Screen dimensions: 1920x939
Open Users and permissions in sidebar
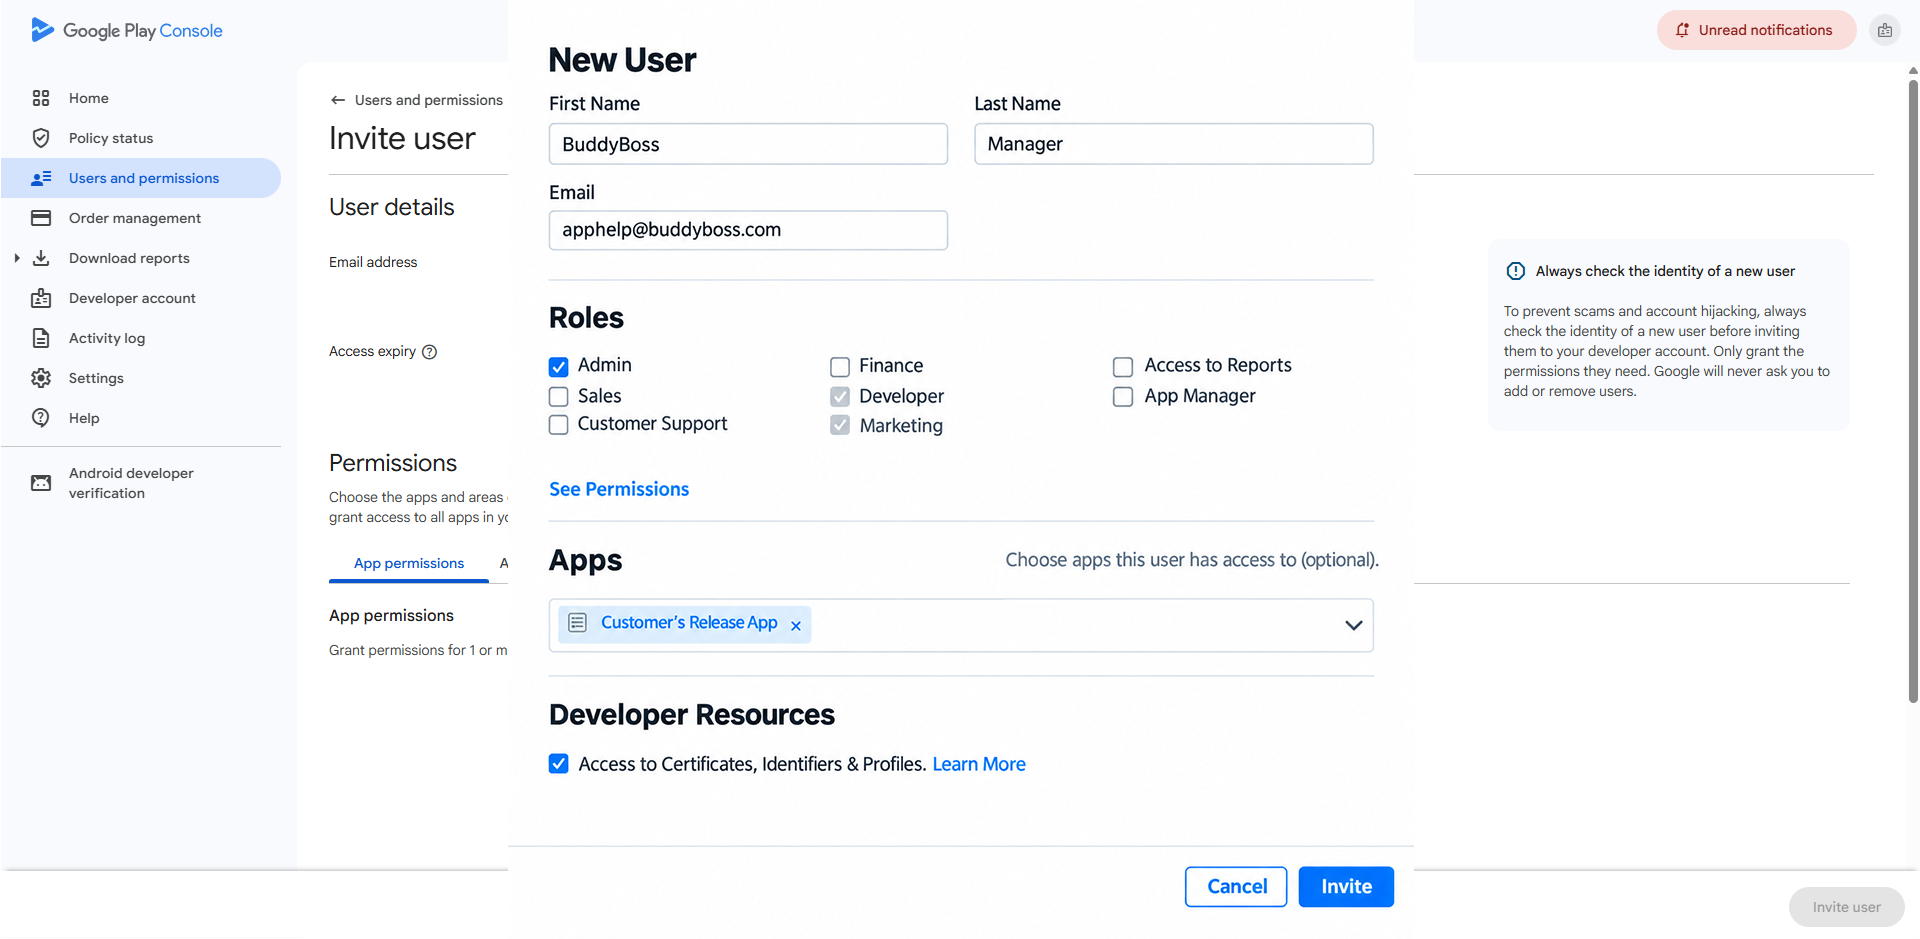(x=141, y=178)
